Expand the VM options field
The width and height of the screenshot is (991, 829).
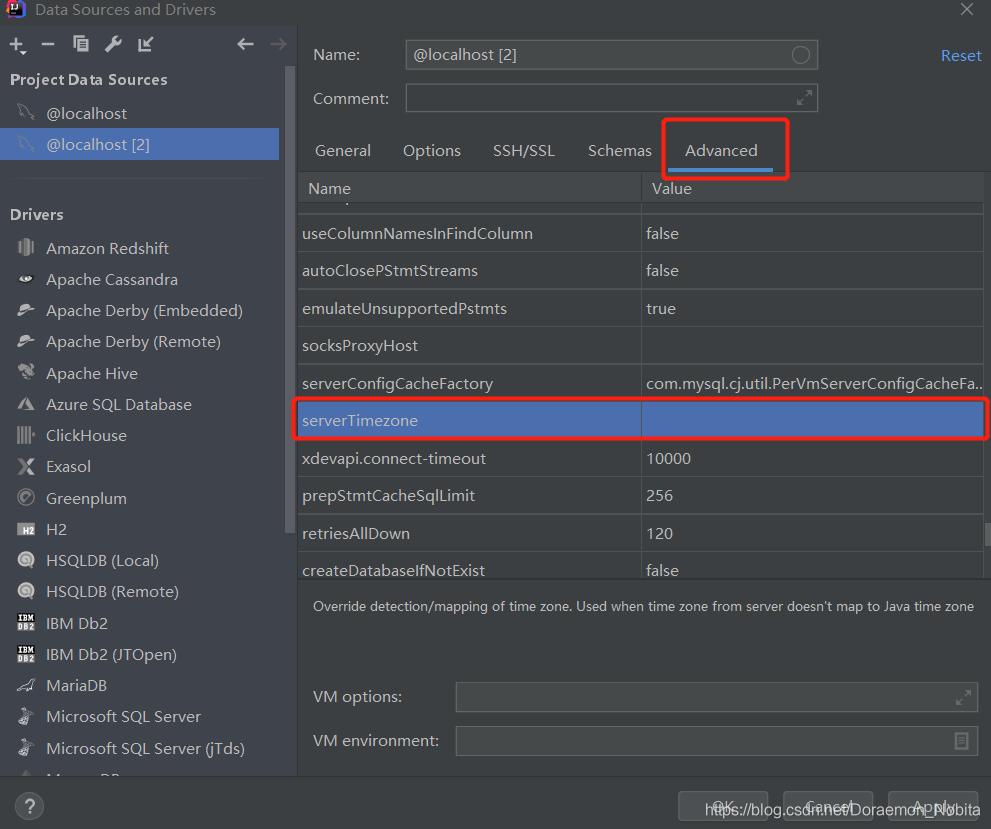[963, 698]
